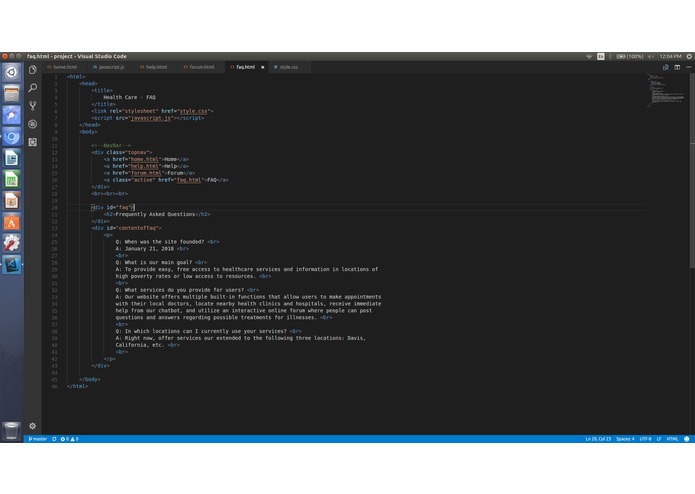Open the battery (100%) indicator

pyautogui.click(x=630, y=56)
